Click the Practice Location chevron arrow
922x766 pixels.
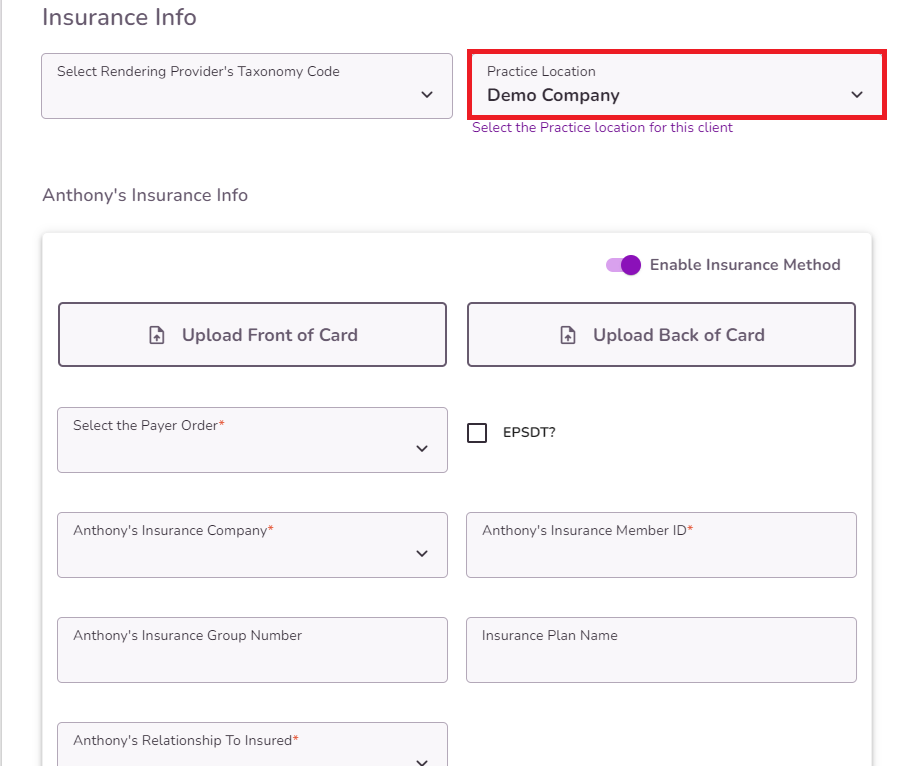click(857, 95)
